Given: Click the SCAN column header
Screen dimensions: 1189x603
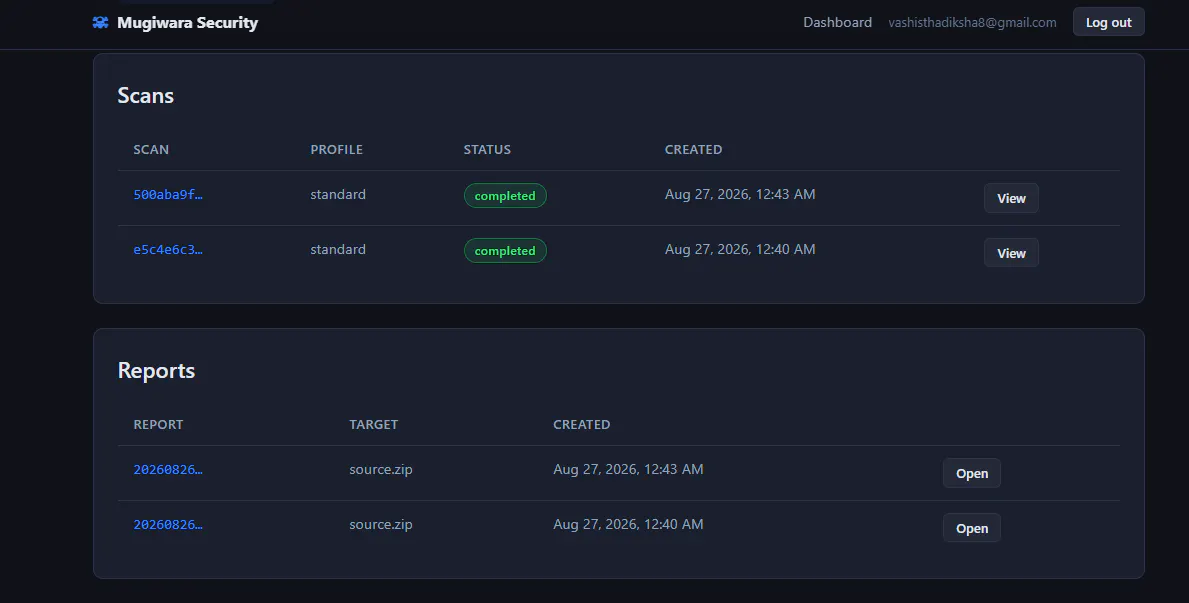Looking at the screenshot, I should (151, 149).
